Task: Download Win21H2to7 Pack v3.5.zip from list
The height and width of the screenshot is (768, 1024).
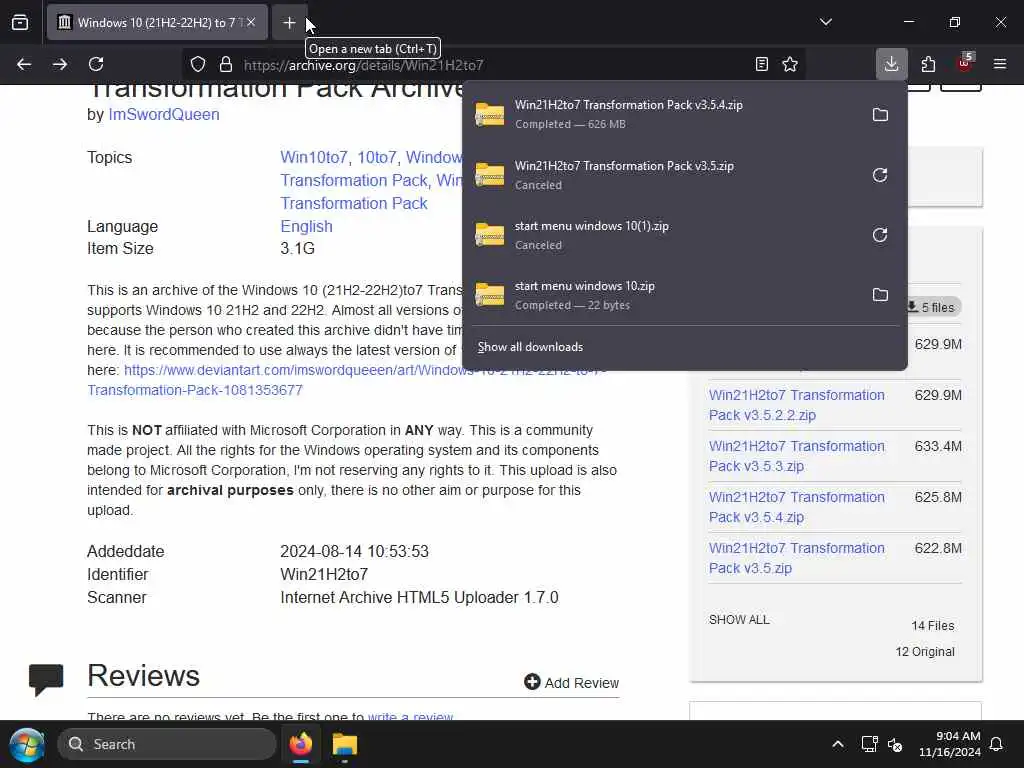Action: tap(797, 558)
